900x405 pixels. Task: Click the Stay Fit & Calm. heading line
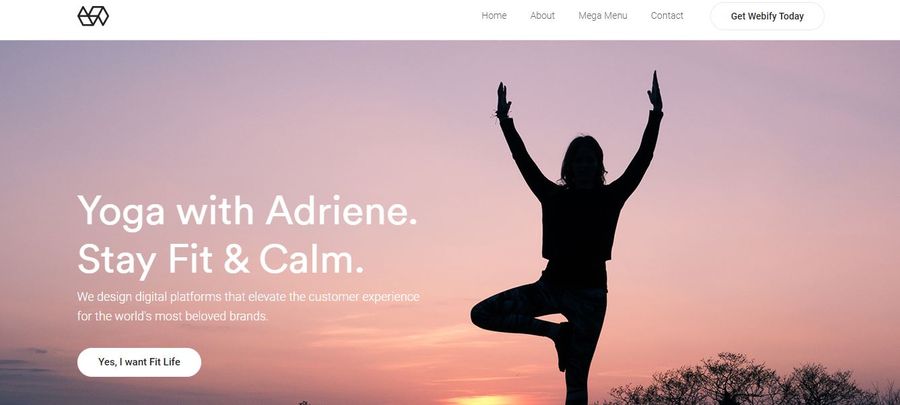220,260
